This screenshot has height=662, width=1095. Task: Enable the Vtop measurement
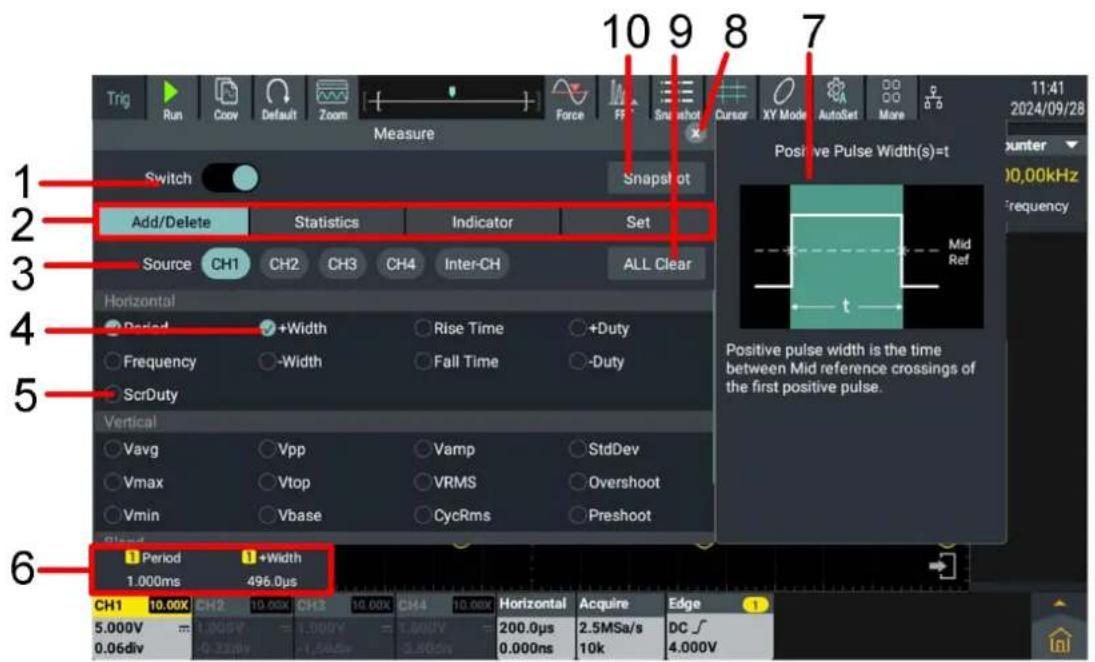pyautogui.click(x=267, y=482)
